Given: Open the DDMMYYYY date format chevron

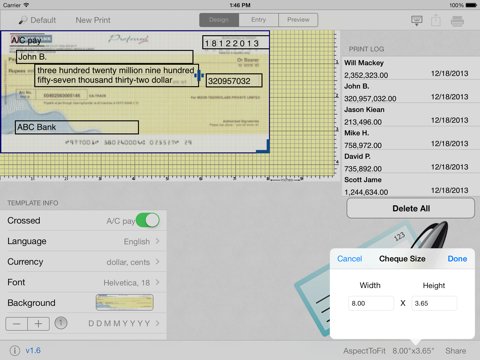Looking at the screenshot, I should 157,323.
